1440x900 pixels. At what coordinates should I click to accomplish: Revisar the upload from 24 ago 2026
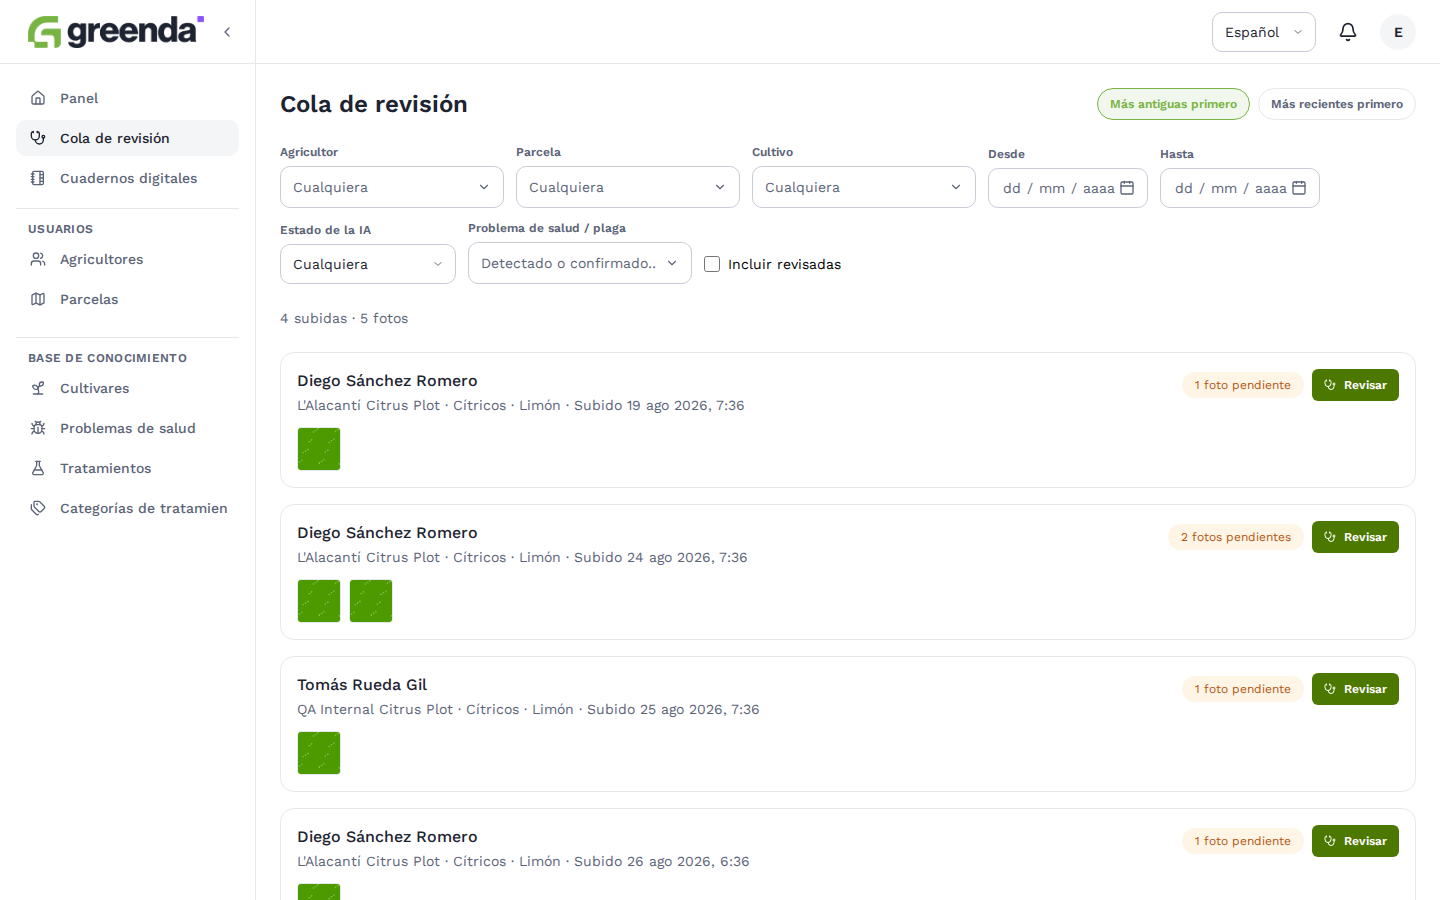coord(1355,537)
